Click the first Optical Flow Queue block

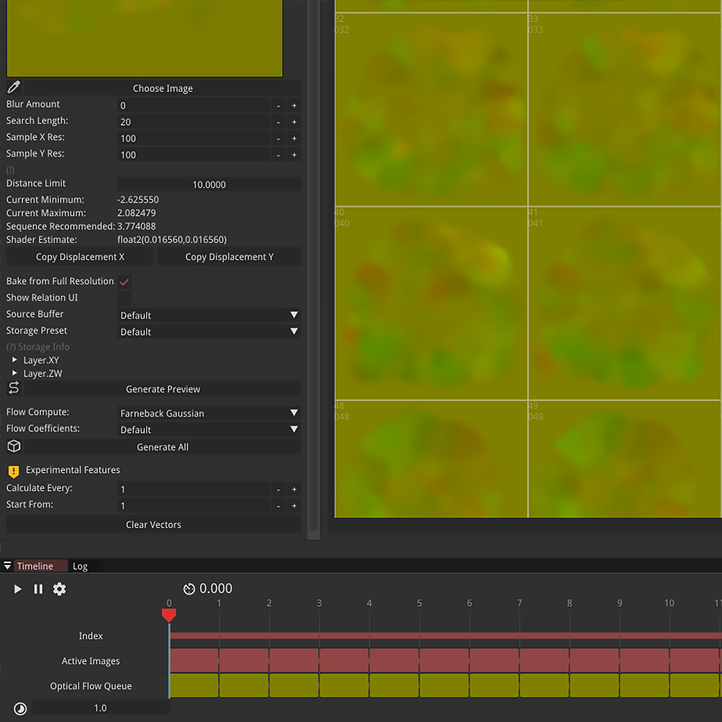click(194, 686)
